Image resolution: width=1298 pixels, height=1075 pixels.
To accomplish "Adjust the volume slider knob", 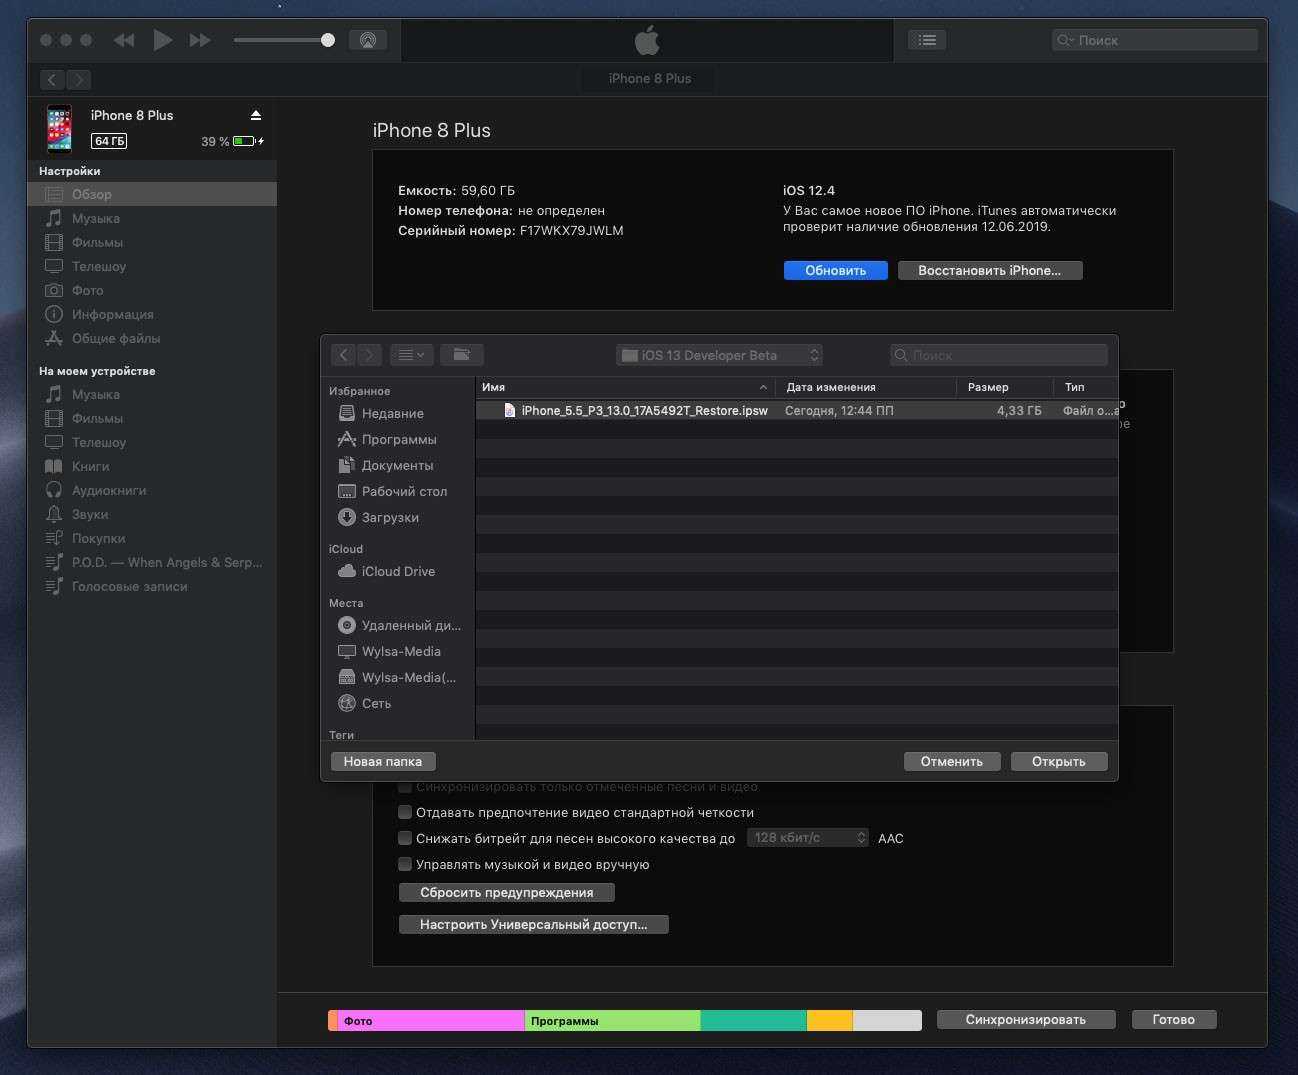I will [x=327, y=40].
